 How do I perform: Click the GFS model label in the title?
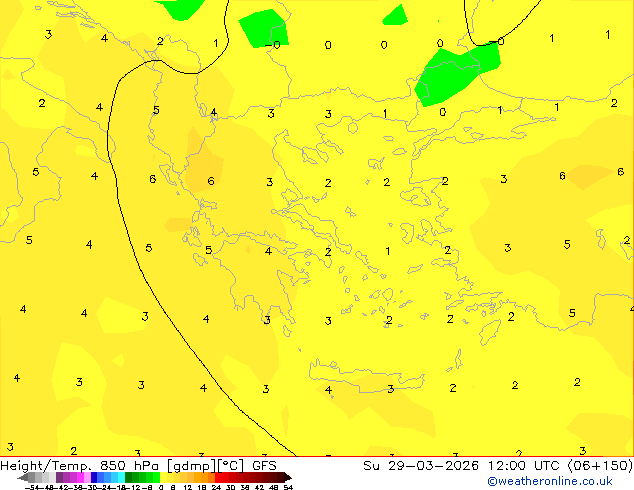(x=264, y=466)
